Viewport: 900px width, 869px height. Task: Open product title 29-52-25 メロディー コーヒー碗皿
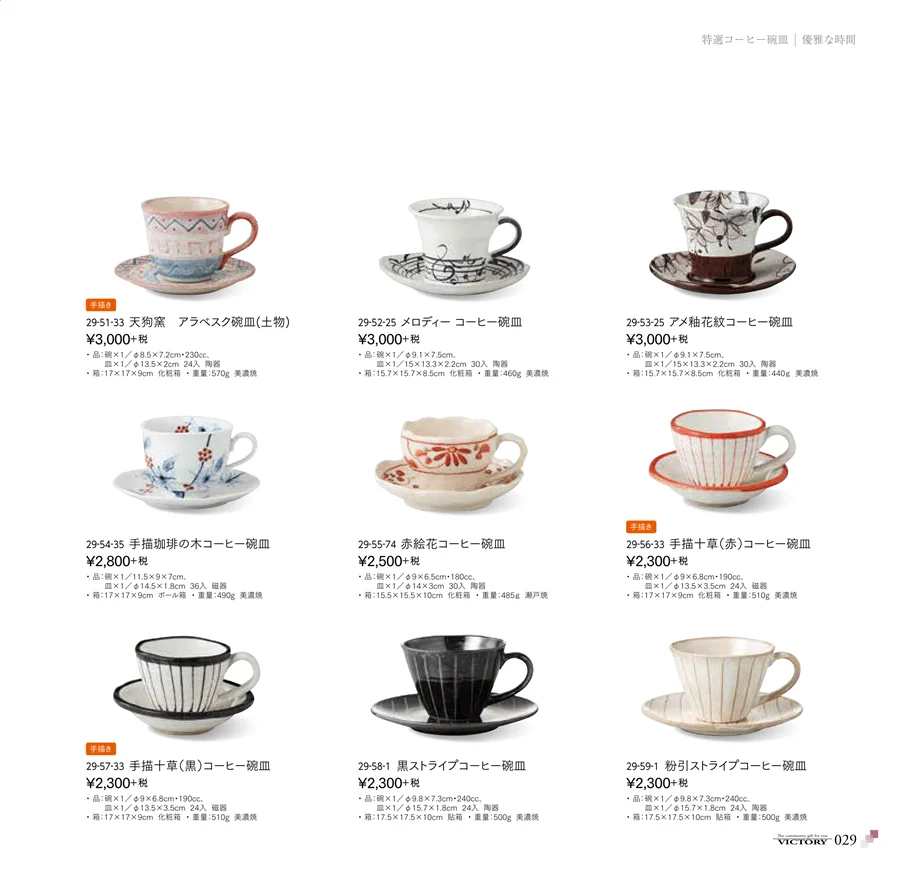pyautogui.click(x=440, y=322)
